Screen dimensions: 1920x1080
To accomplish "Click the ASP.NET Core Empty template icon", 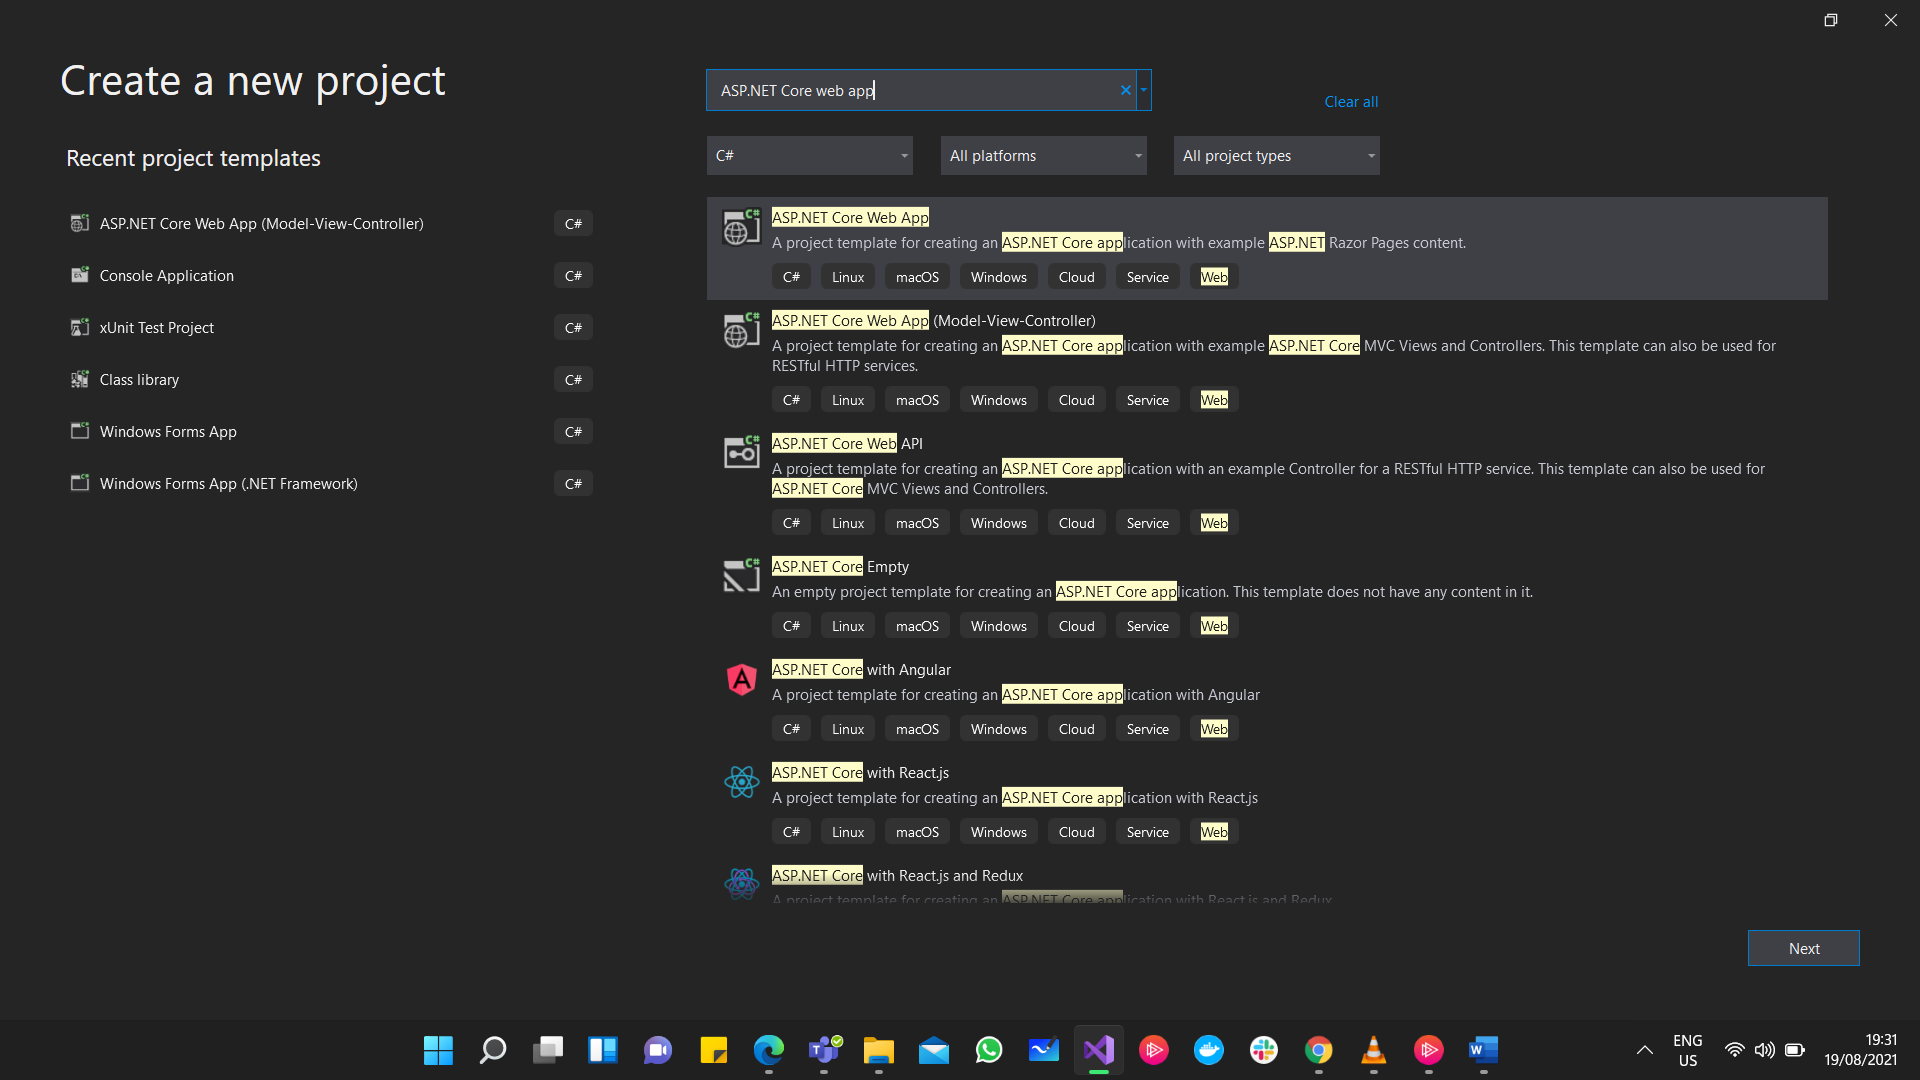I will point(741,576).
